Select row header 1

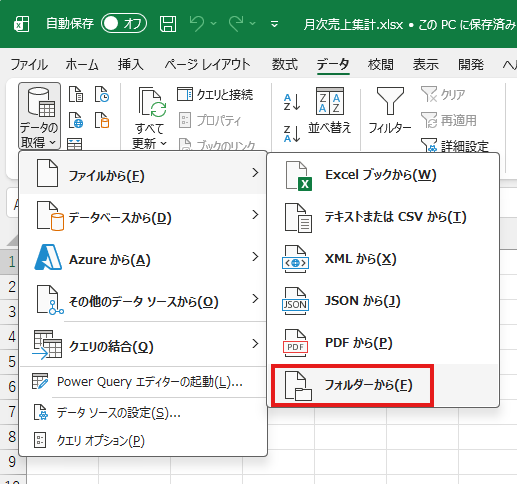coord(12,262)
